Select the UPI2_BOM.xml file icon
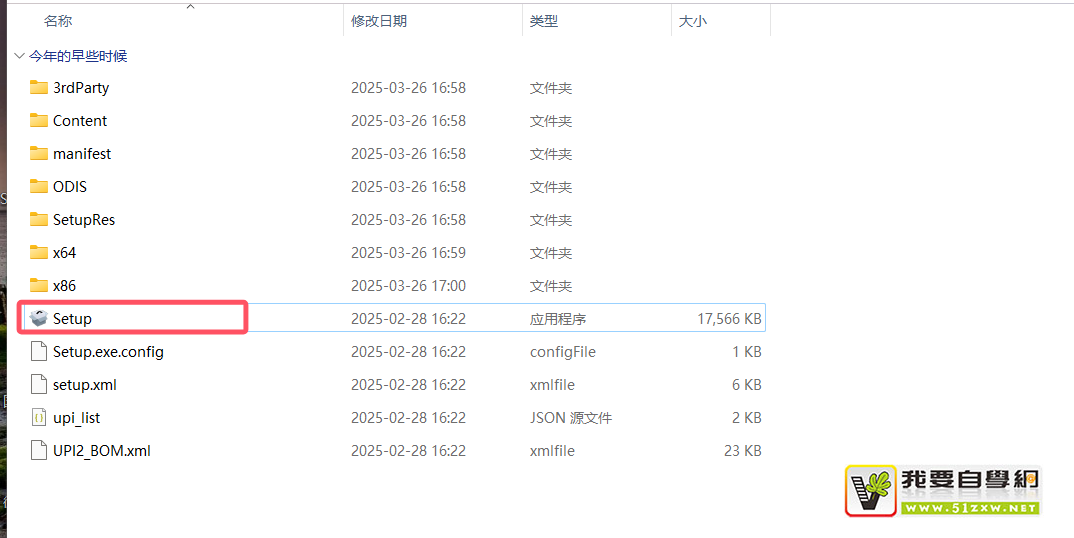The width and height of the screenshot is (1074, 538). coord(39,450)
